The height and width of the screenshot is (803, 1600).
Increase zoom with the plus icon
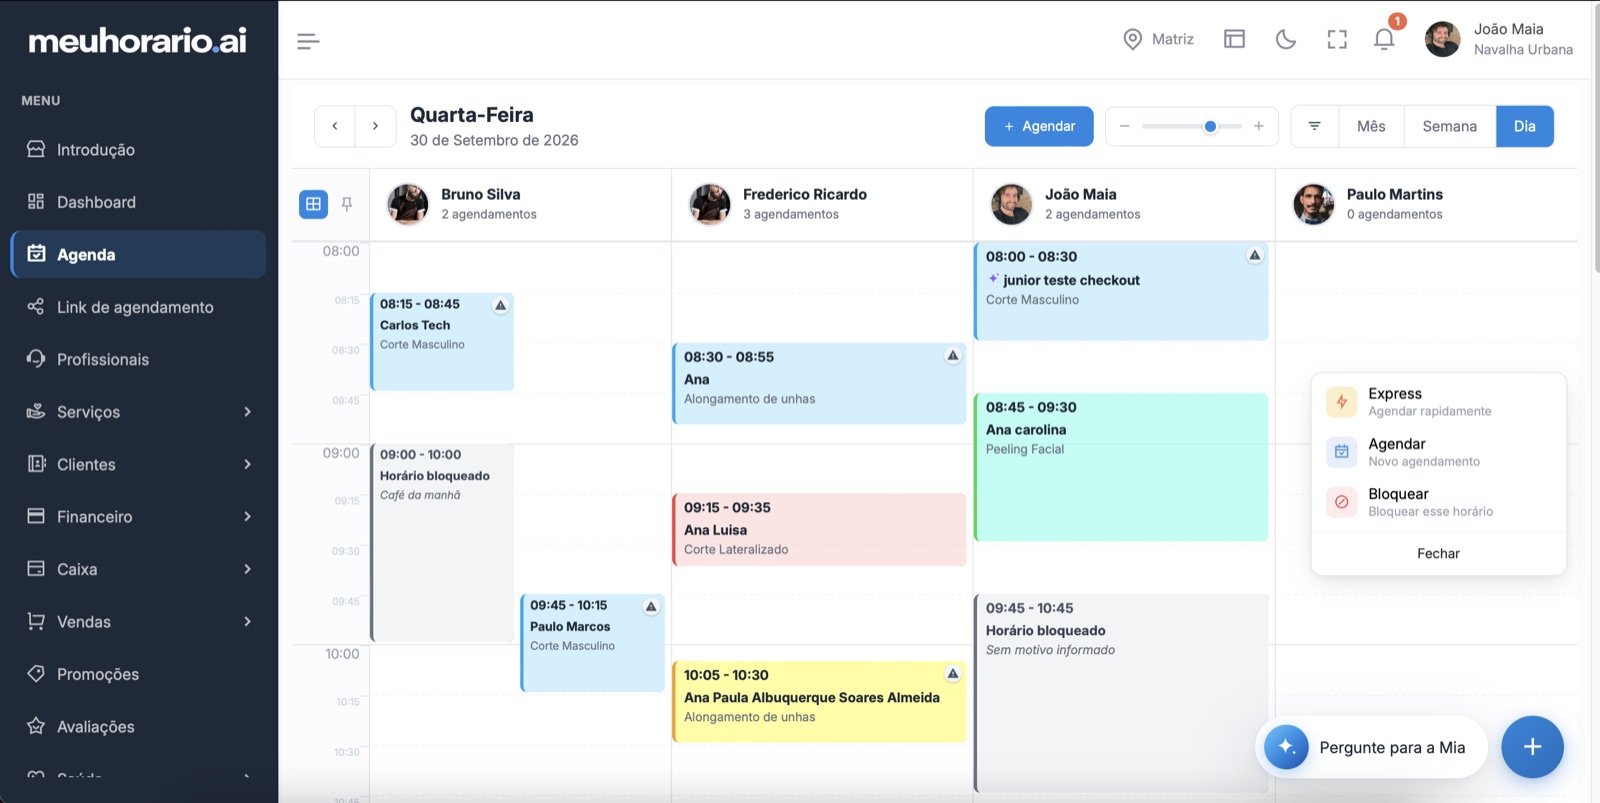[x=1258, y=126]
